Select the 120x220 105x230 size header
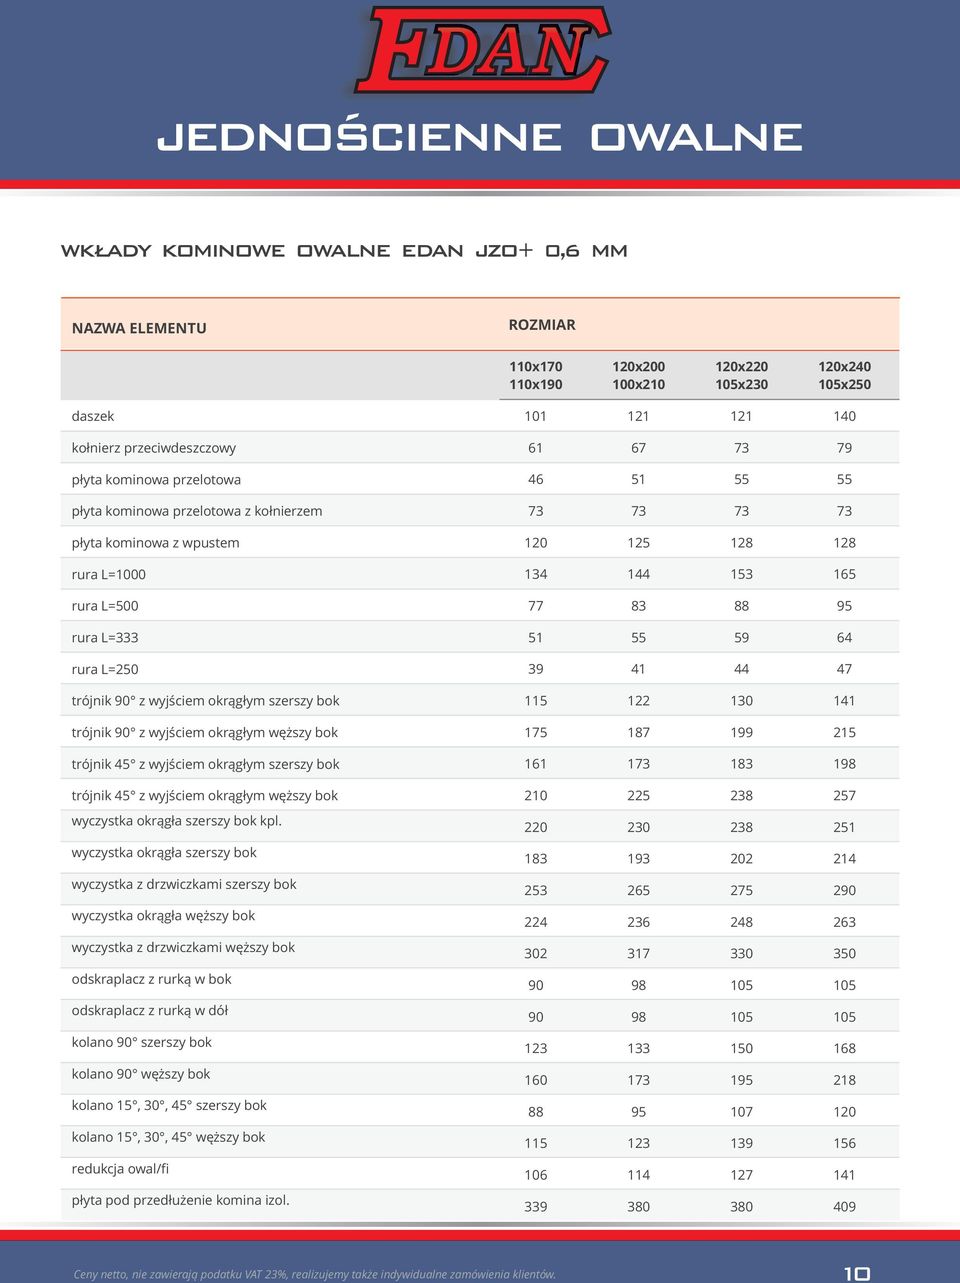The height and width of the screenshot is (1283, 960). [741, 375]
